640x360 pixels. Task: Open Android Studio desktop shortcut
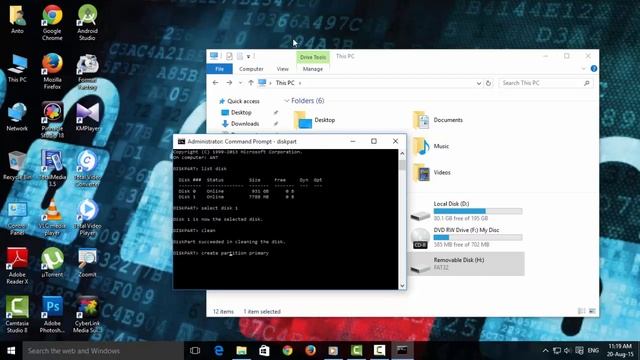pos(87,23)
